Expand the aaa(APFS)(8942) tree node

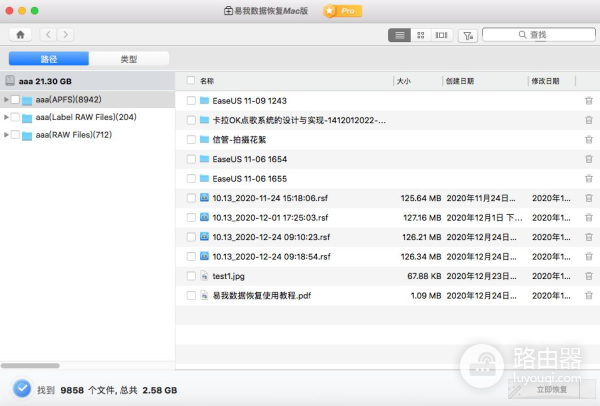pos(6,100)
